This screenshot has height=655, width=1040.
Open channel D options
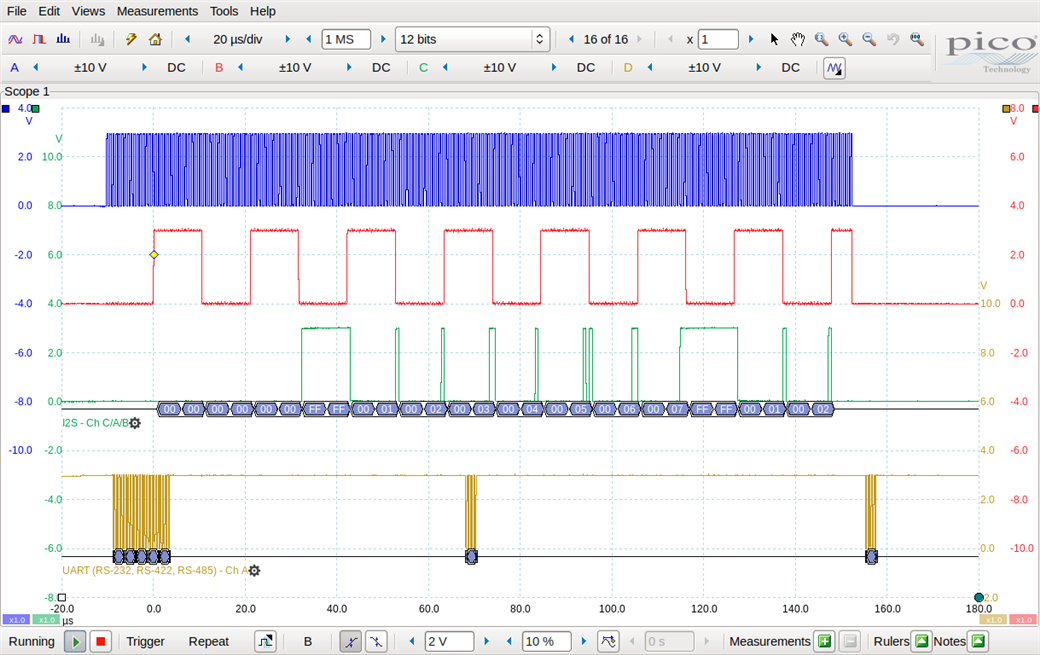[627, 68]
